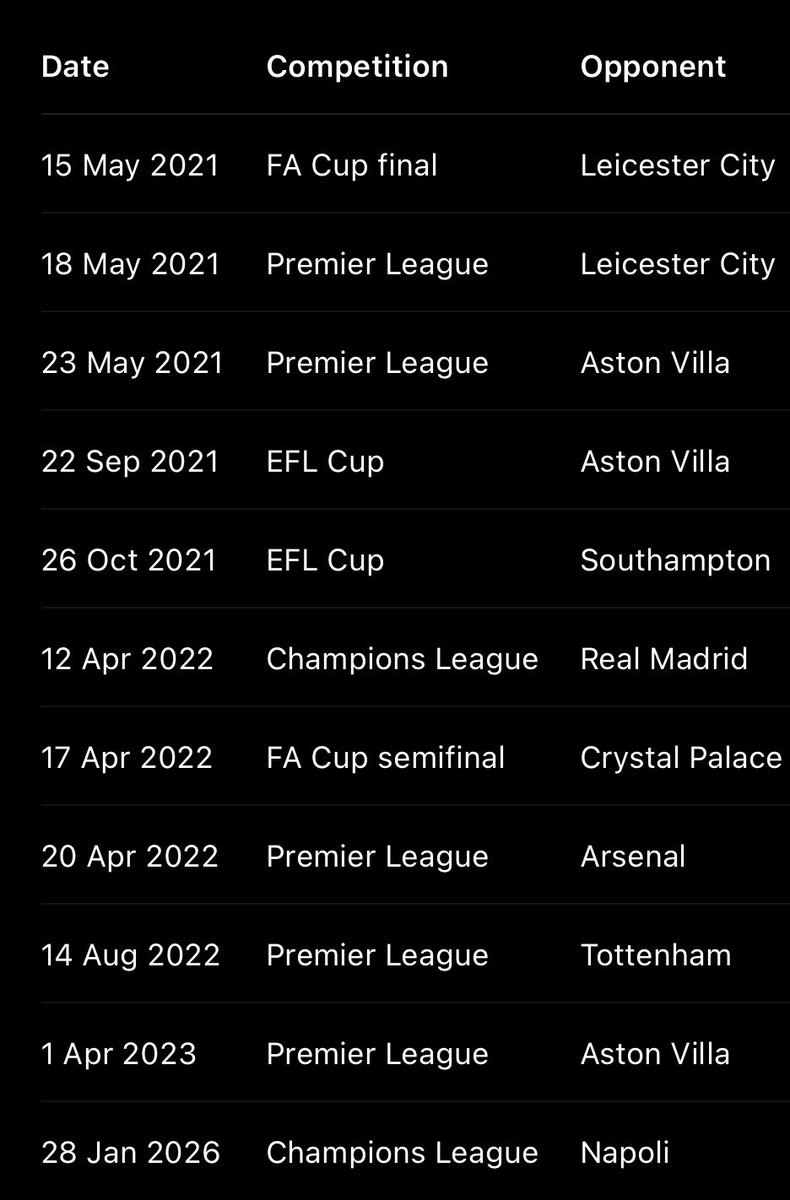Click the FA Cup semifinal cell
The image size is (790, 1200).
coord(385,758)
